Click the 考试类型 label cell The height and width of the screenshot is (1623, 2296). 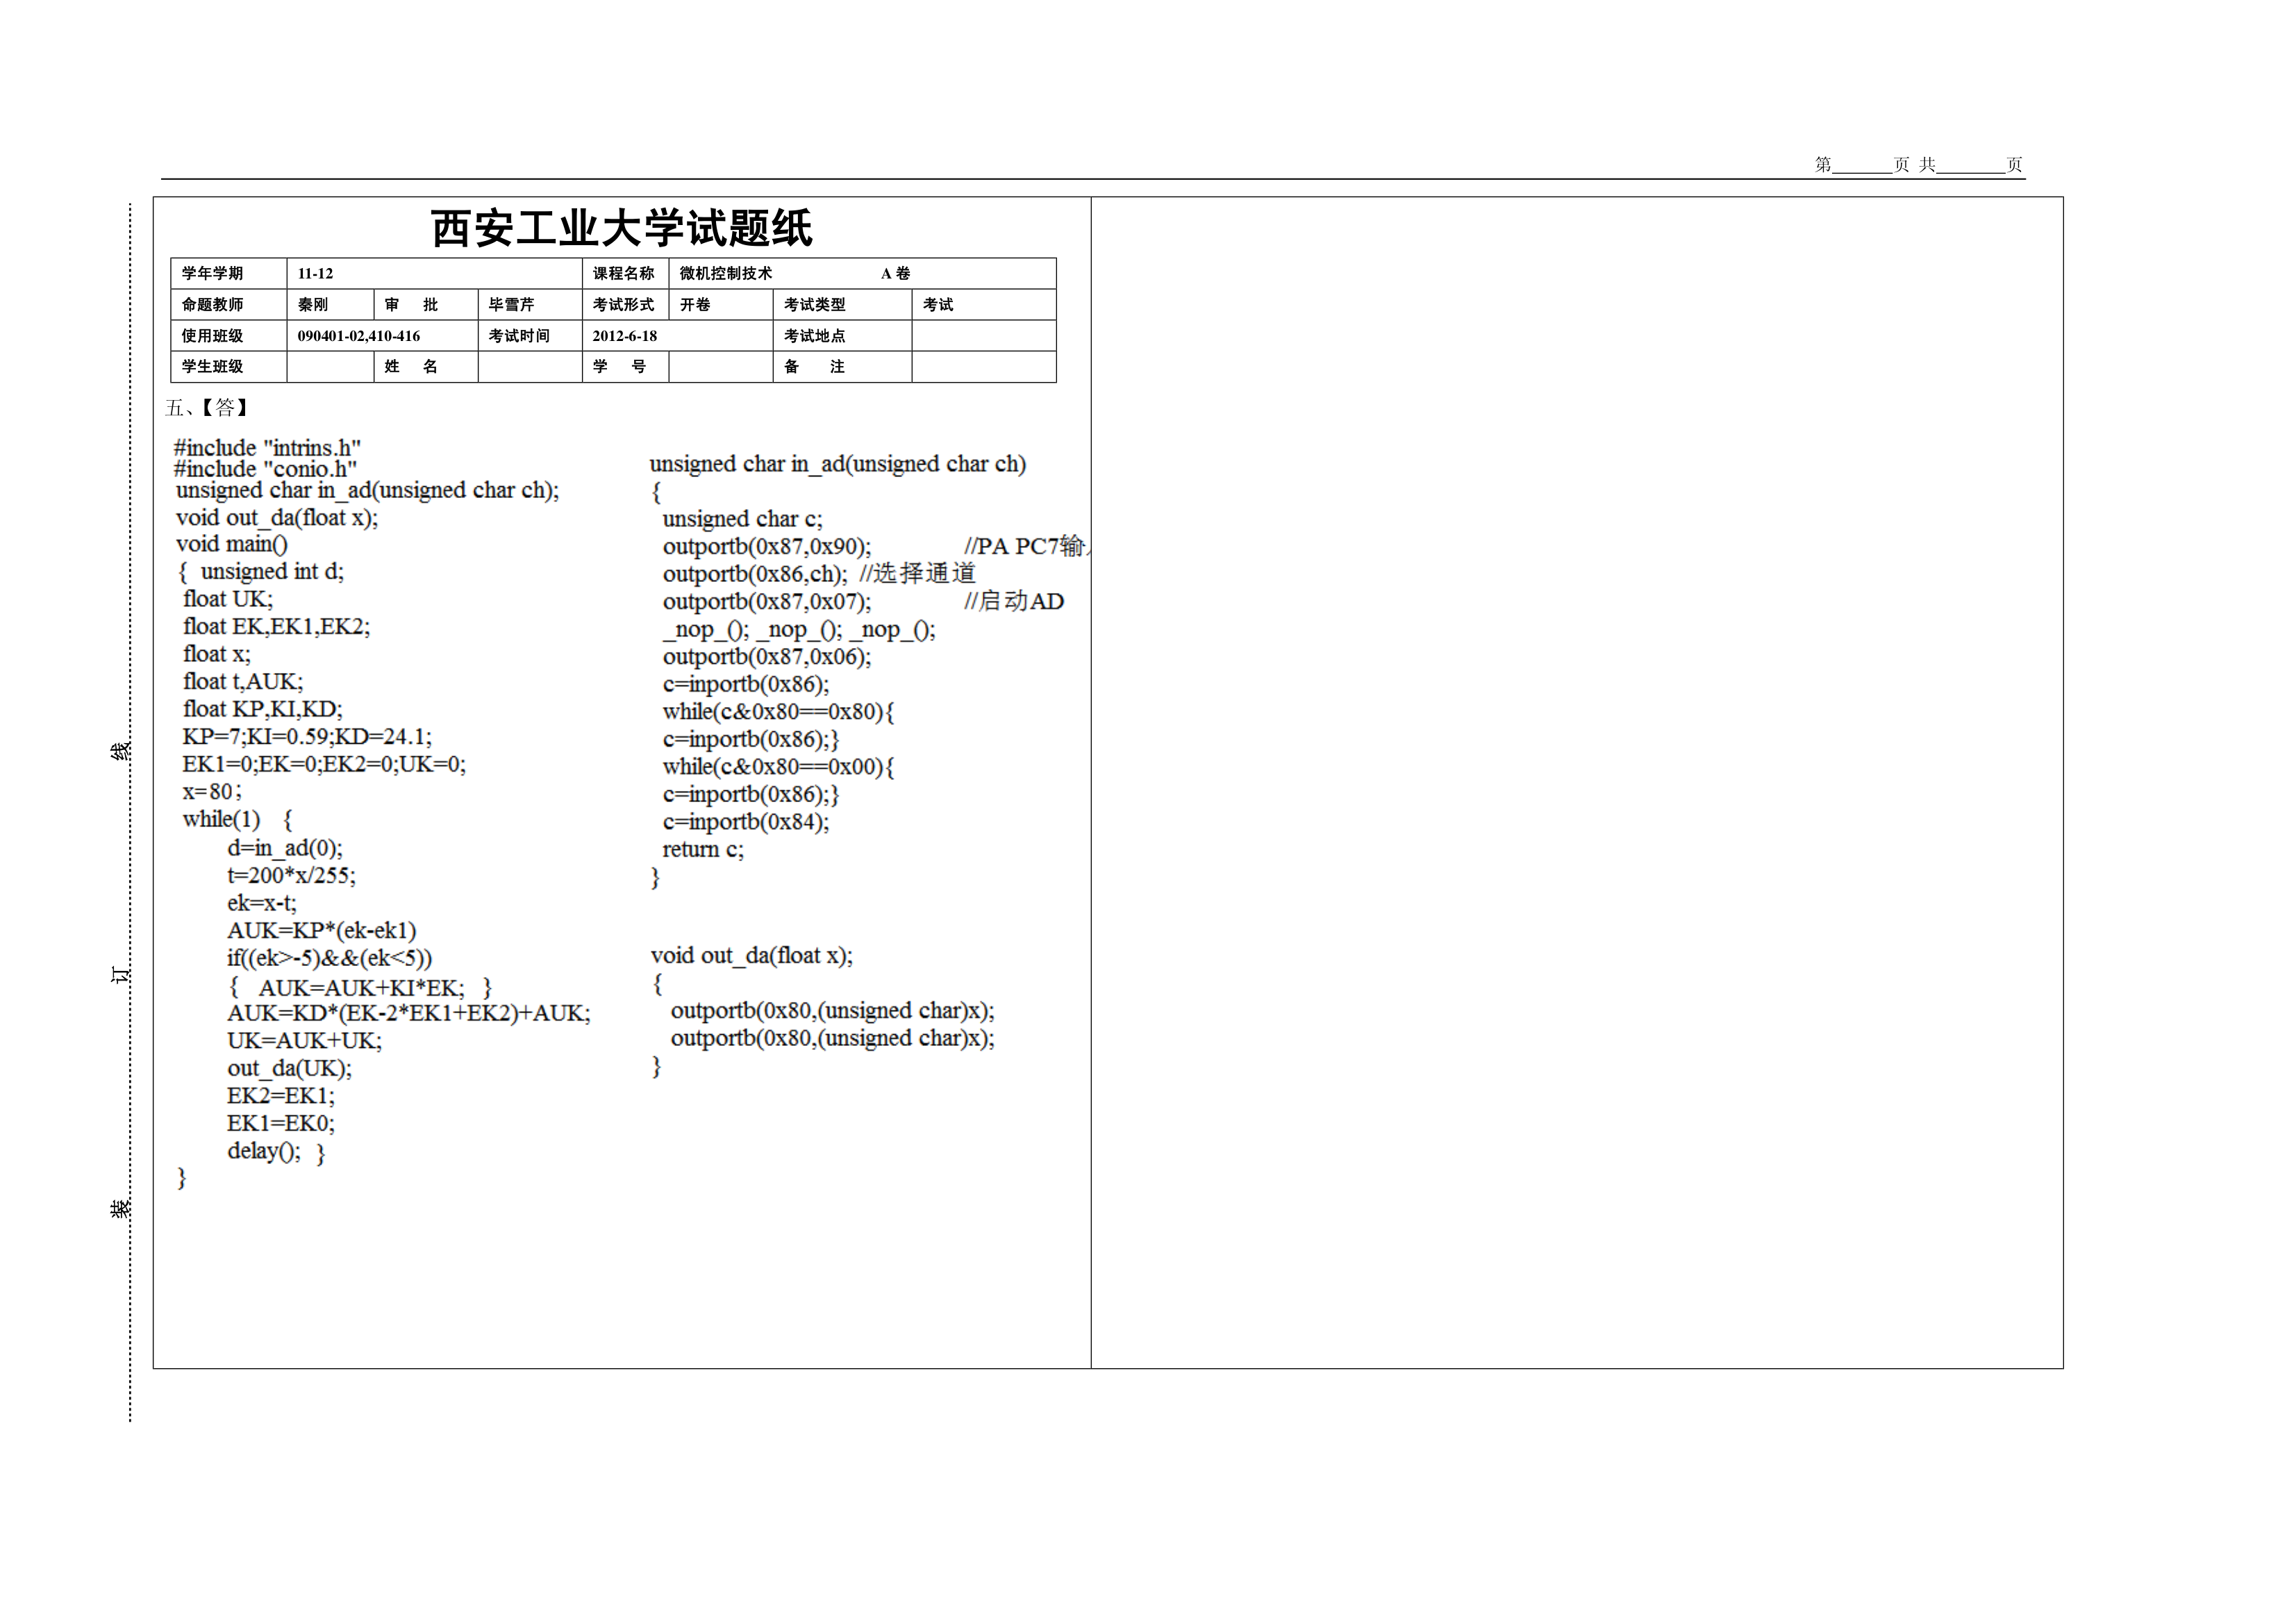coord(842,304)
